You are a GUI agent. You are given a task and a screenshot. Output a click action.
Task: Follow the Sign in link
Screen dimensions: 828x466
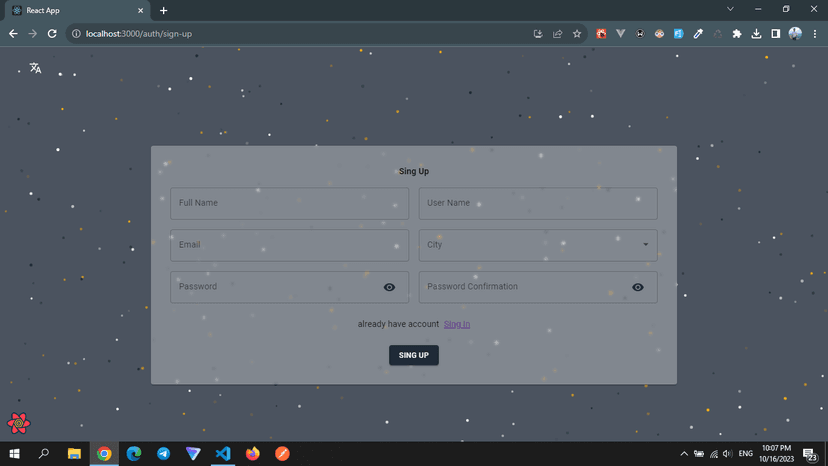[457, 324]
